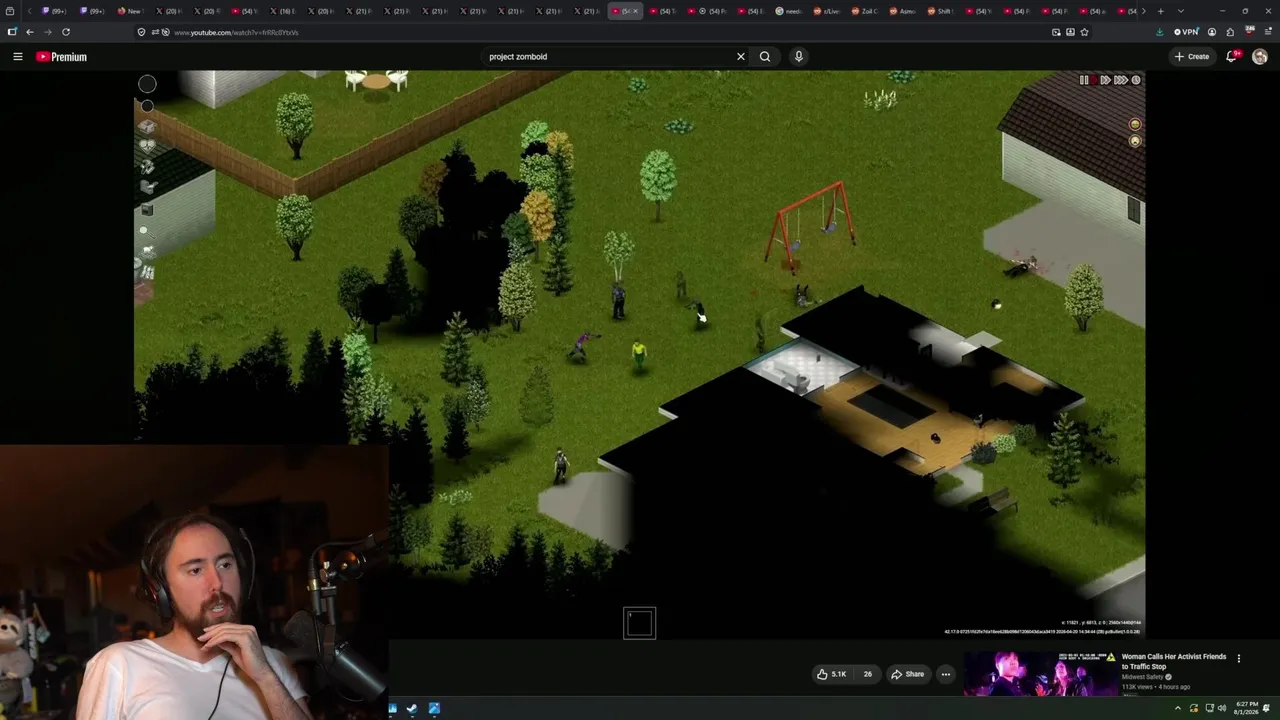The height and width of the screenshot is (720, 1280).
Task: Select the empty hotbar slot
Action: [640, 624]
